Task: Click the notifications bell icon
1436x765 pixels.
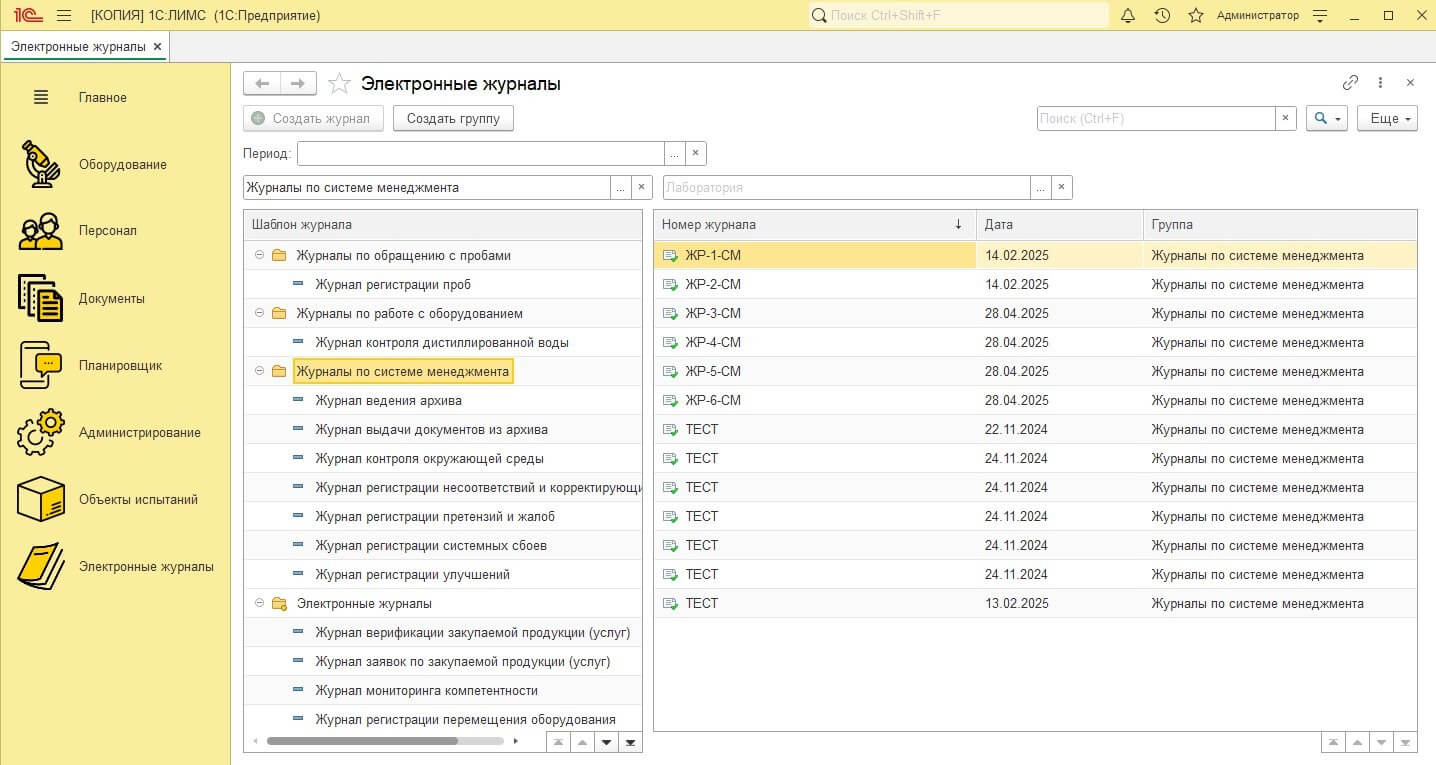Action: coord(1128,15)
